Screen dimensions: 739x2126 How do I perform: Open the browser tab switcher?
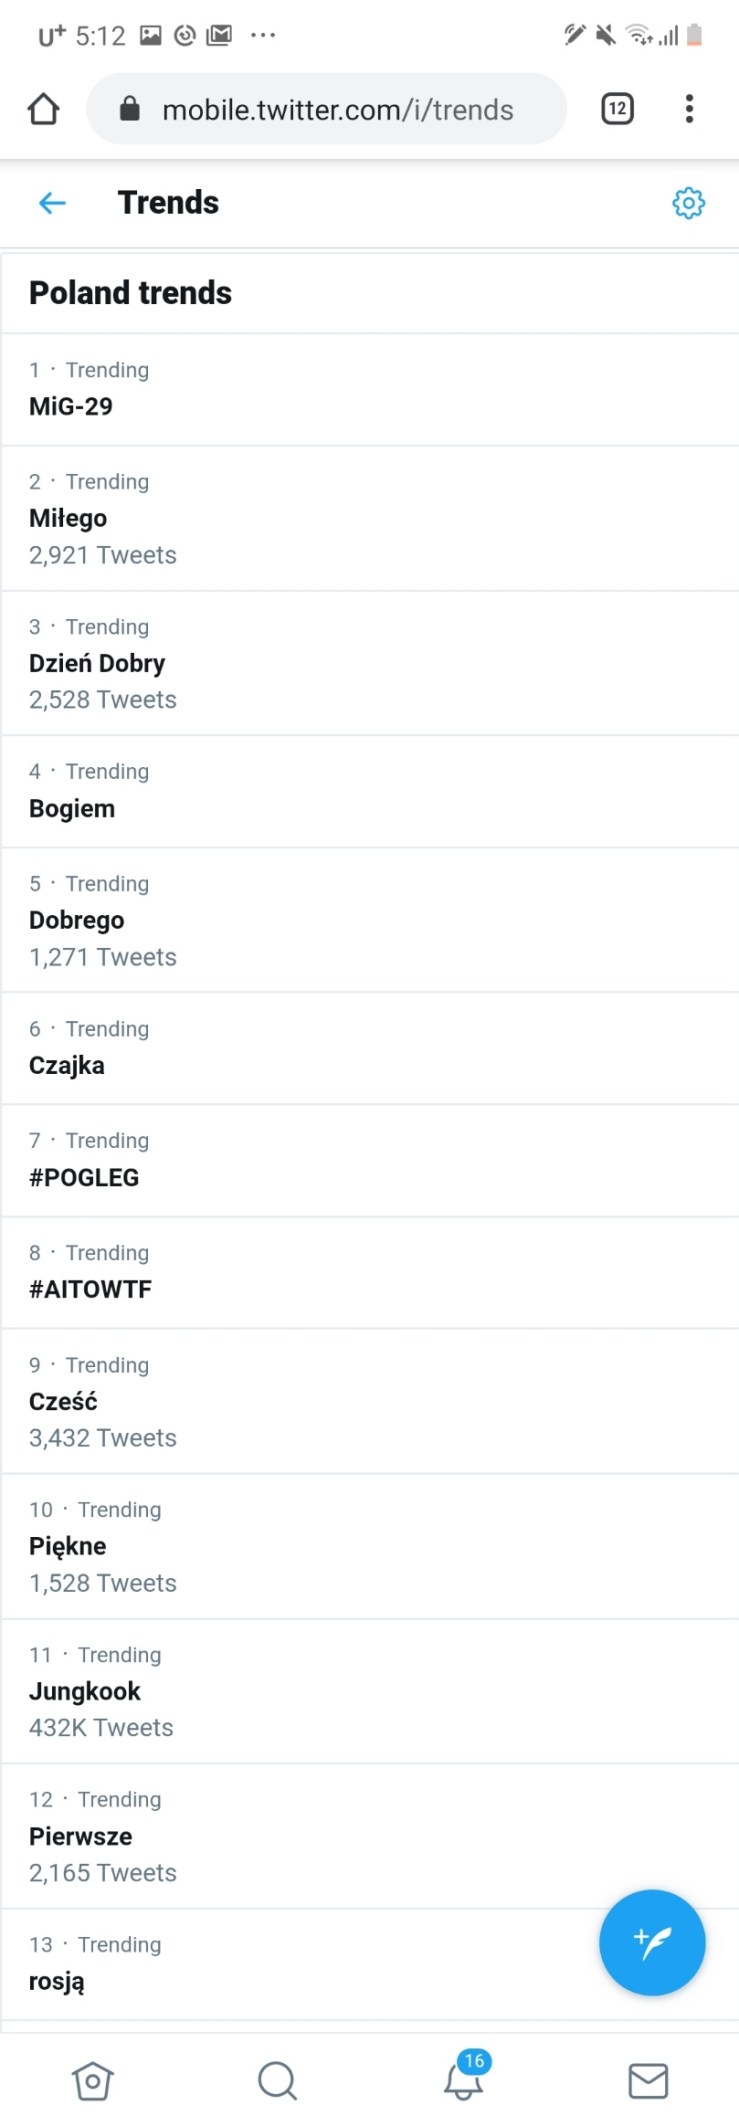click(x=617, y=109)
